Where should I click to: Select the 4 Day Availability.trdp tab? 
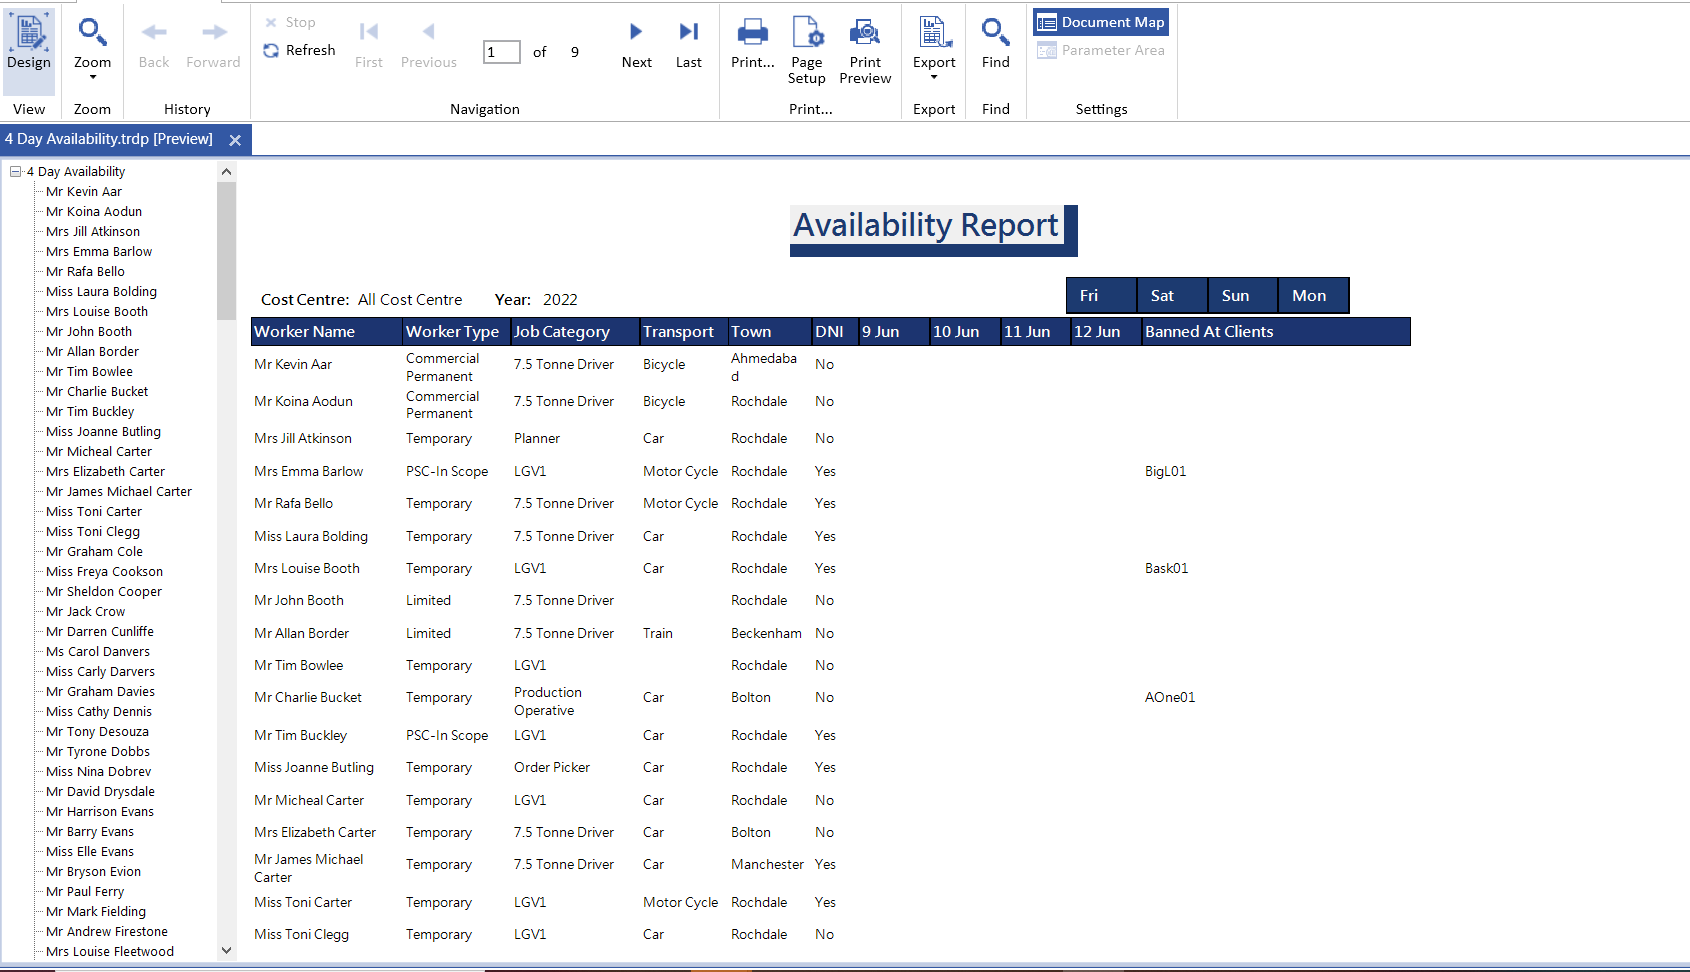click(109, 140)
